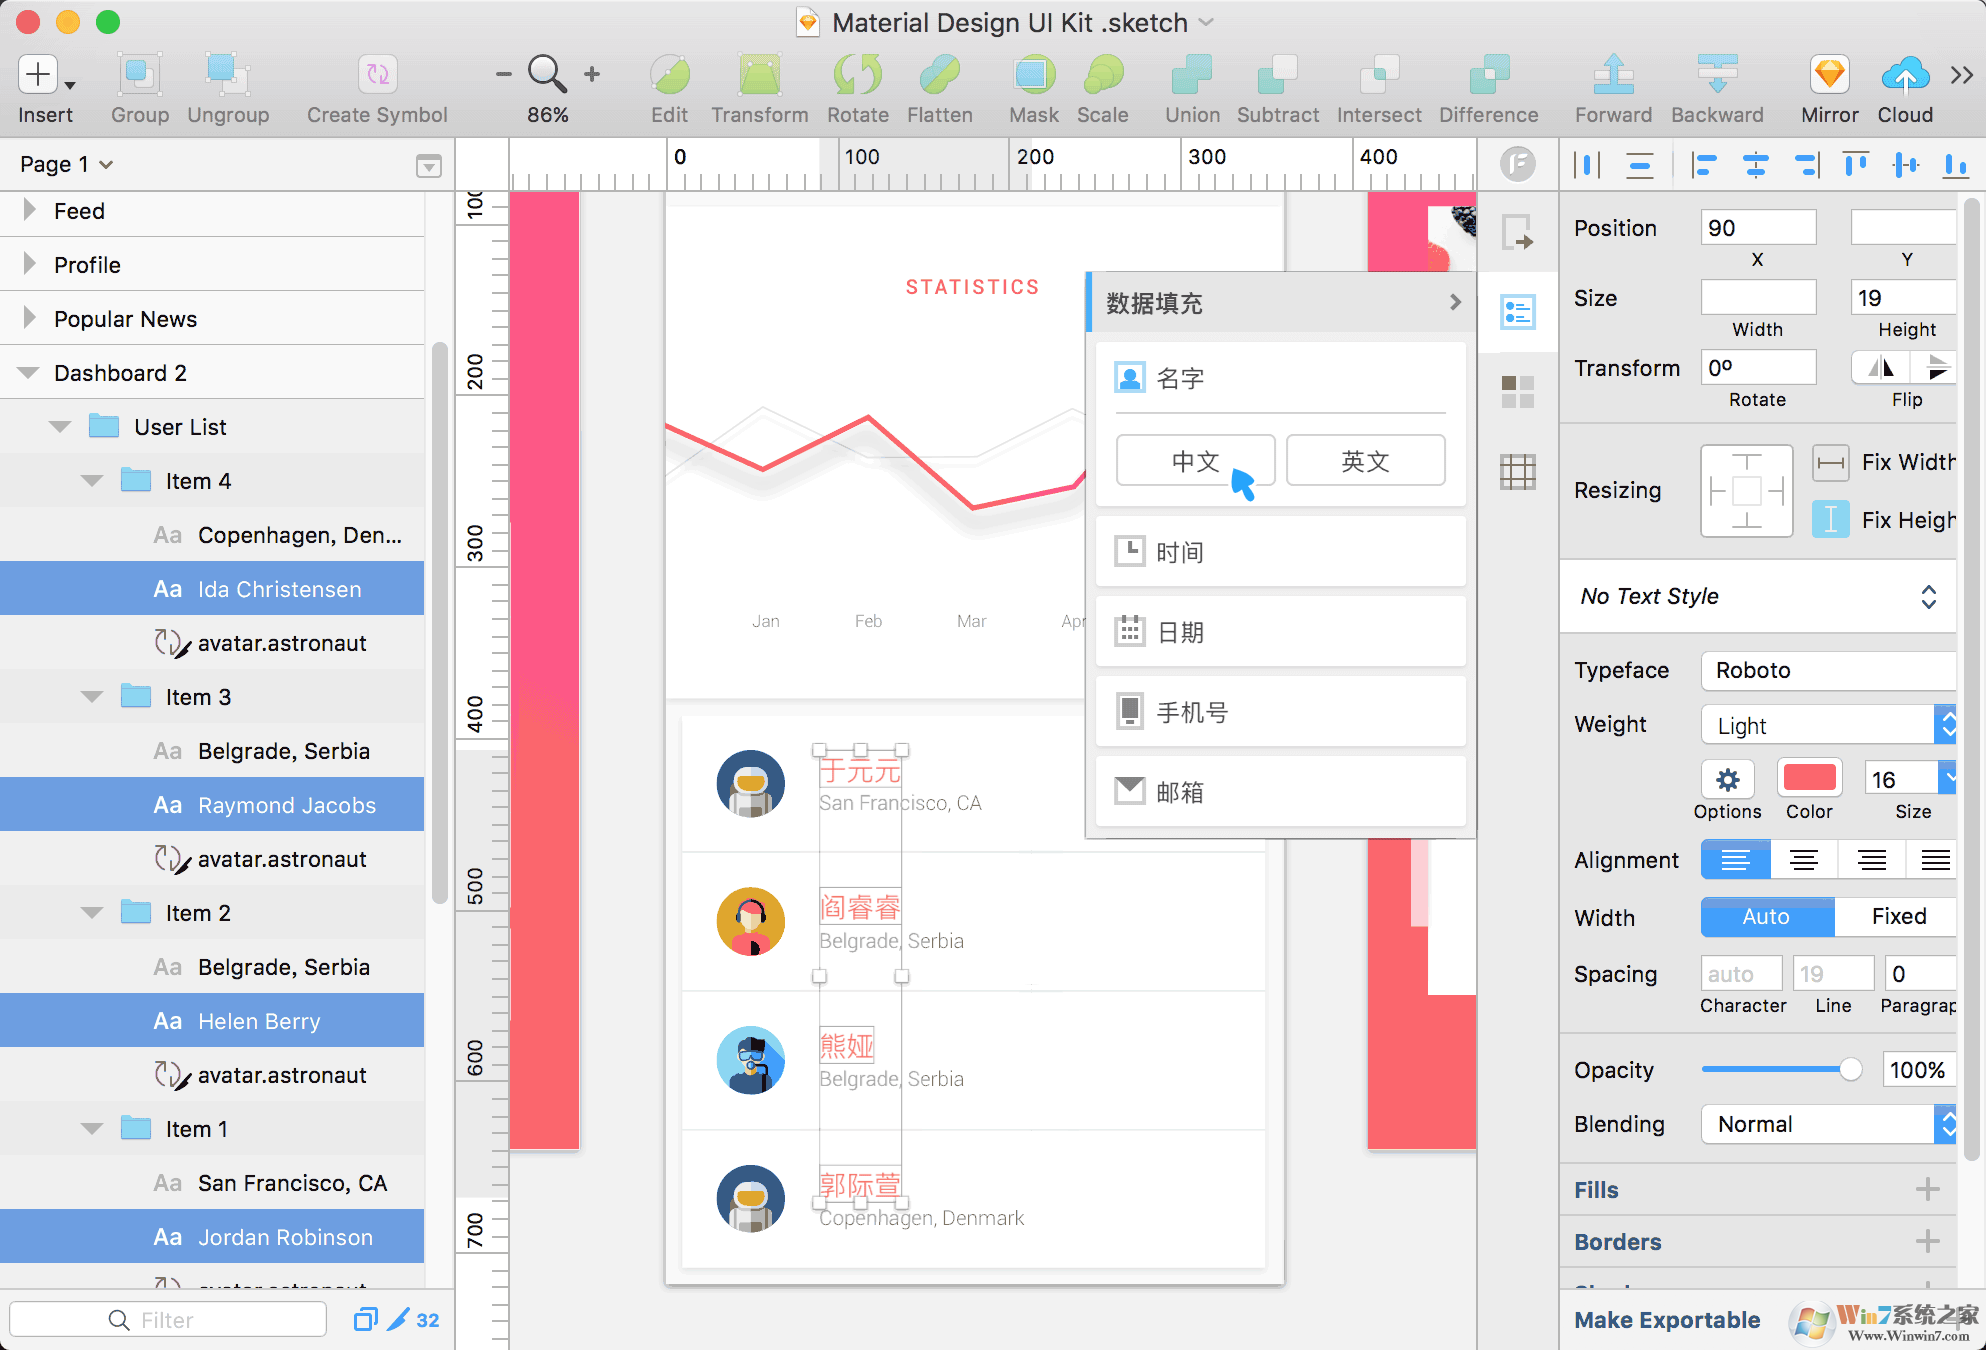The image size is (1986, 1350).
Task: Click the Bring Forward arrow icon
Action: coord(1613,76)
